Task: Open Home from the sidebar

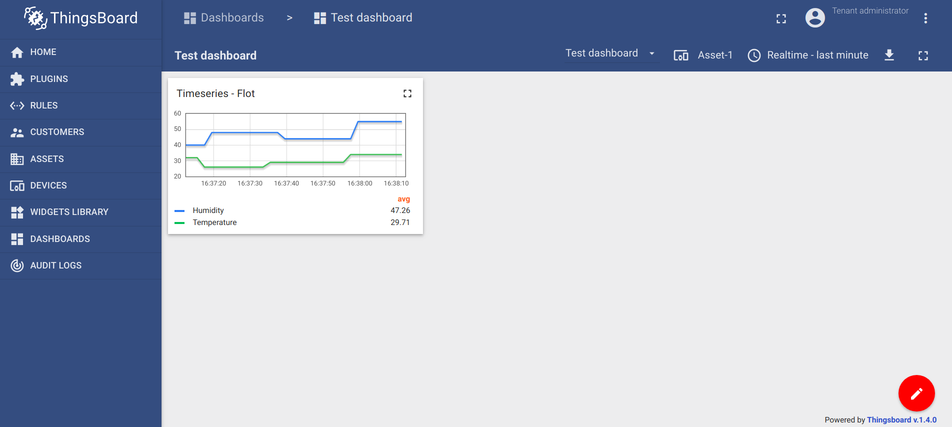Action: point(81,52)
